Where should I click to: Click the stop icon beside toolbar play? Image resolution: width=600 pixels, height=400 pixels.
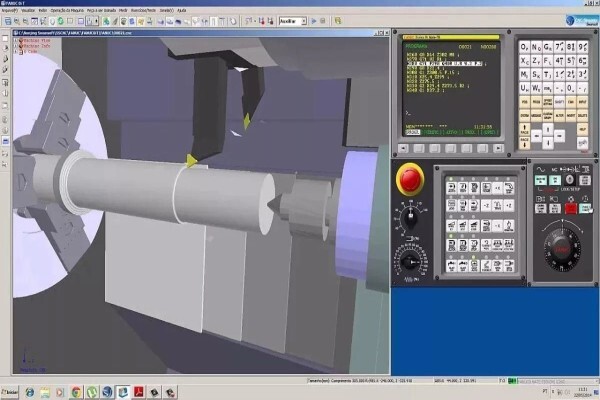coord(323,21)
